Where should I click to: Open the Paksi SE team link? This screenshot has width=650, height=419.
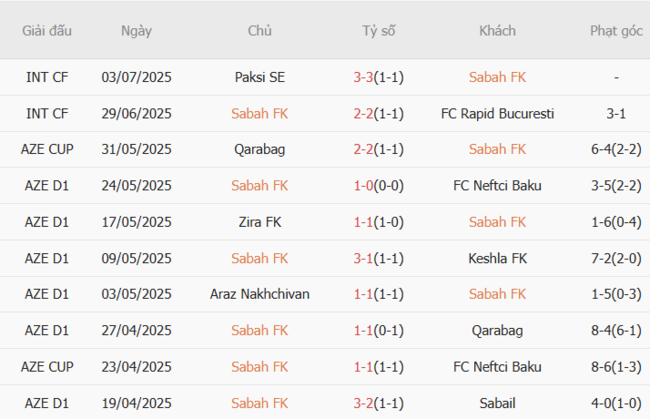coord(260,77)
